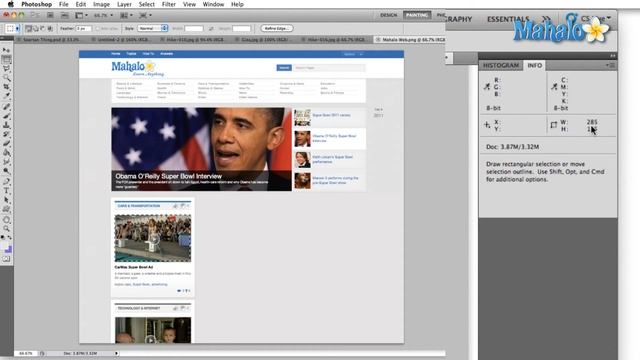Select the Clone Stamp tool
This screenshot has width=640, height=360.
click(x=6, y=125)
